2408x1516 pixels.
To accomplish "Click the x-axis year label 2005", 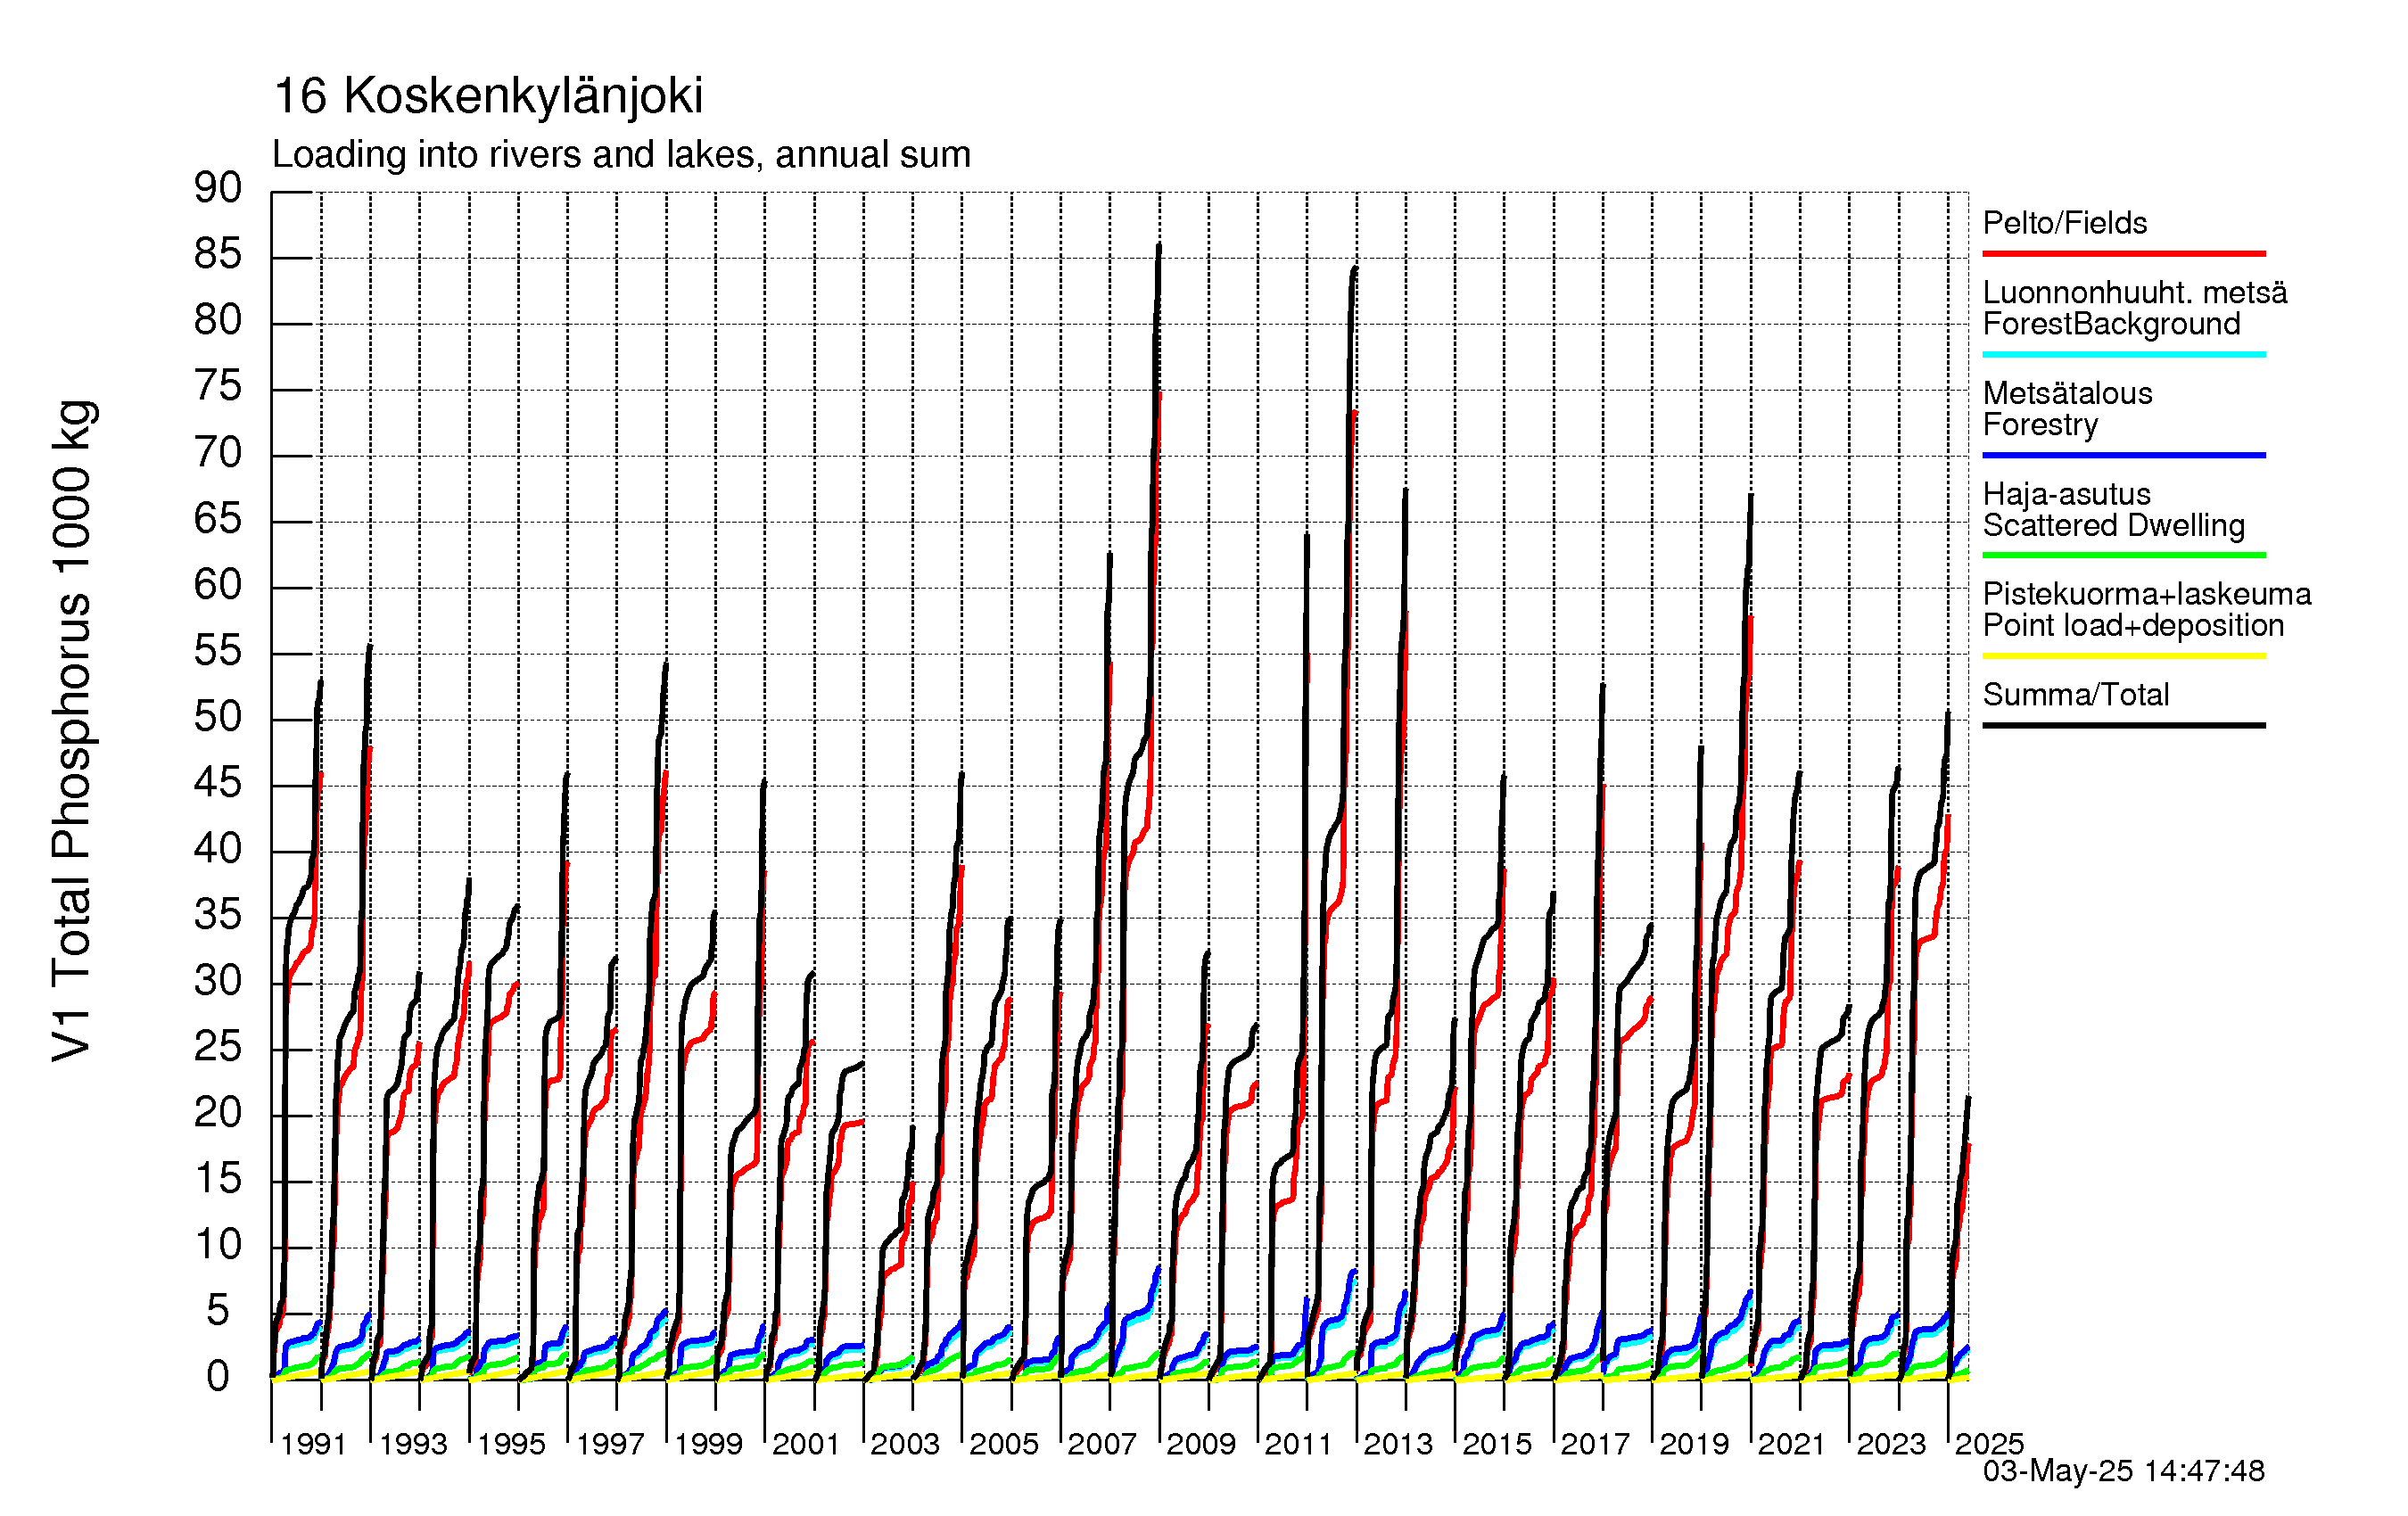I will point(1004,1444).
